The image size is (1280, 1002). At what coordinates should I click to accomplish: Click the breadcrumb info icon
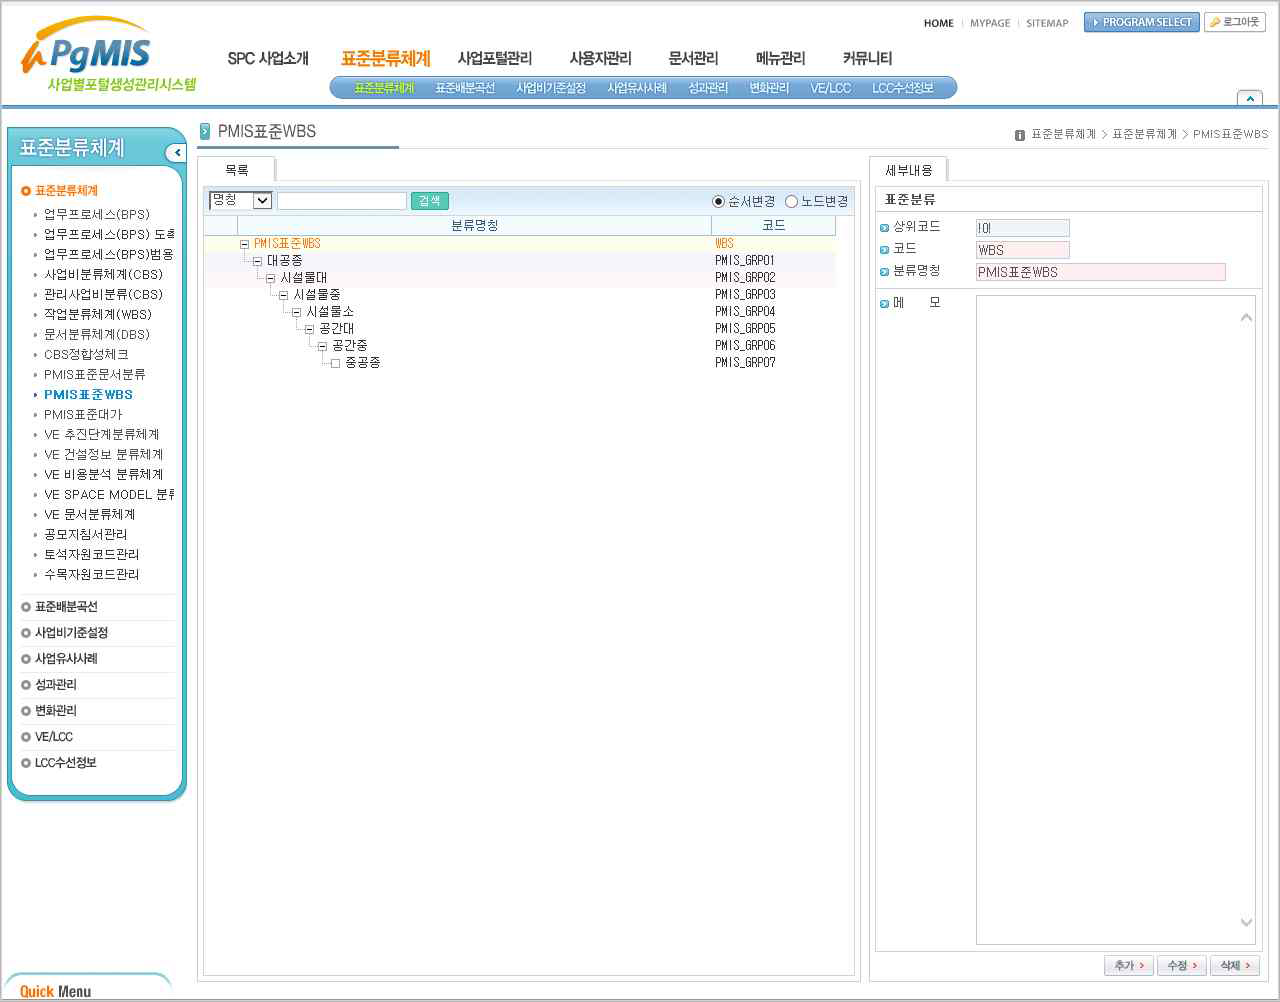[1020, 135]
